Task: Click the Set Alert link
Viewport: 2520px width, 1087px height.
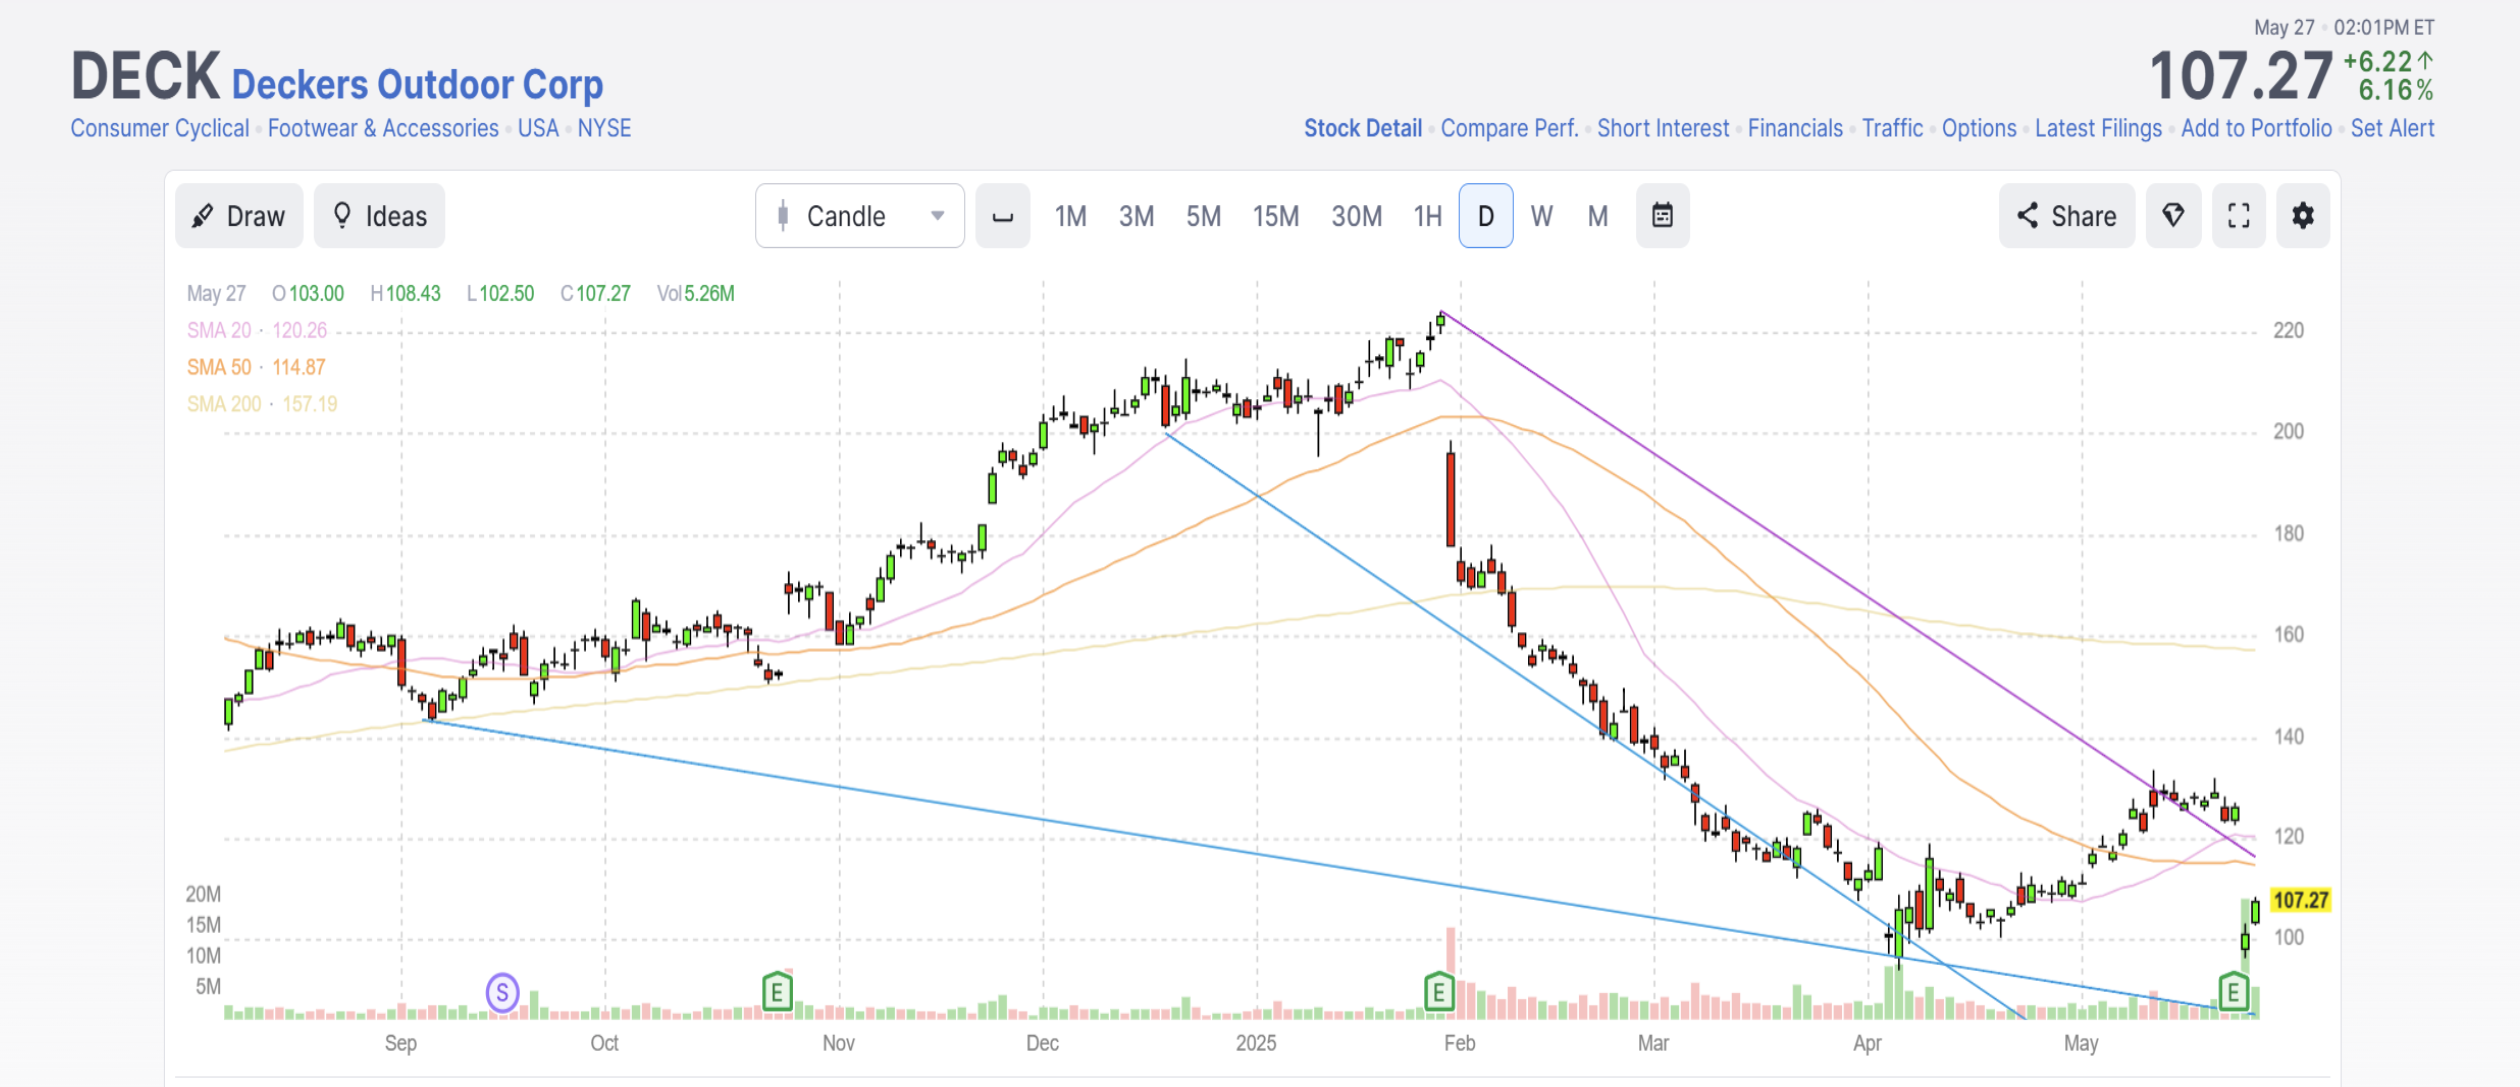Action: pyautogui.click(x=2392, y=129)
